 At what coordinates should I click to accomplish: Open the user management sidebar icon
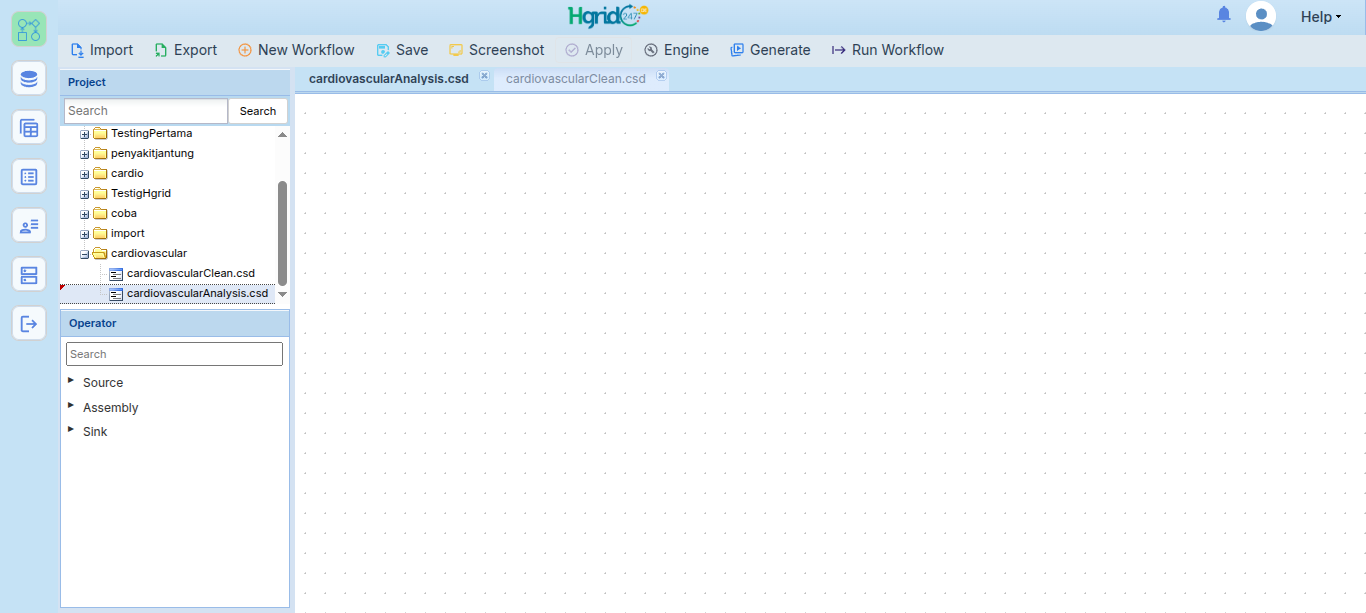(x=29, y=225)
